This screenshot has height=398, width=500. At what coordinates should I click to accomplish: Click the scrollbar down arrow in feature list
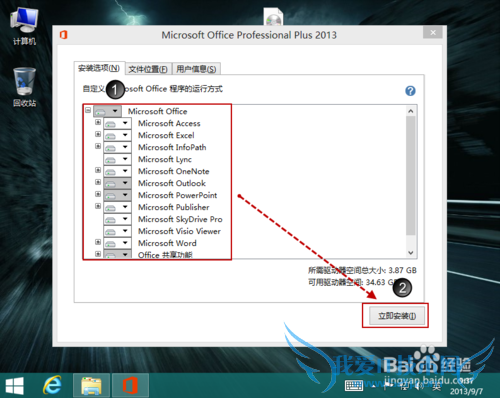tap(411, 253)
